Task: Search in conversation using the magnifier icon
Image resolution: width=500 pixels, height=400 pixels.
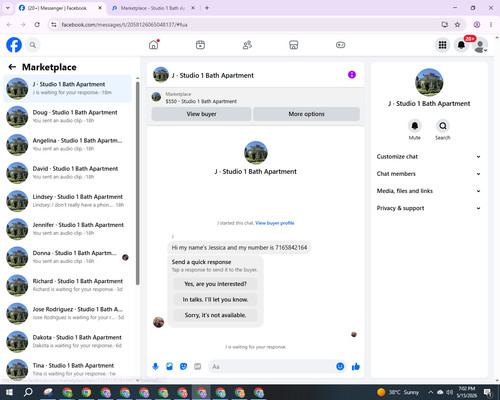Action: [x=443, y=126]
